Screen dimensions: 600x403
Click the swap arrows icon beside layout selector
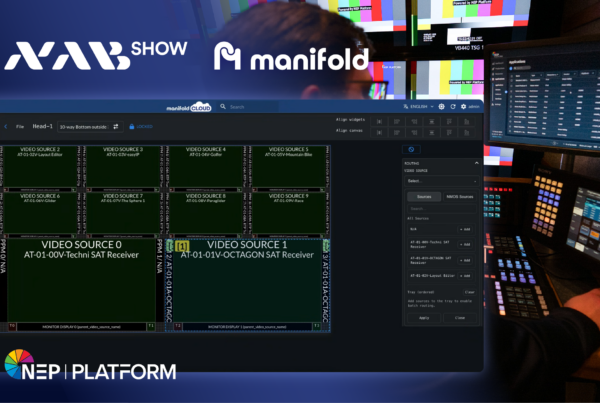click(x=116, y=127)
